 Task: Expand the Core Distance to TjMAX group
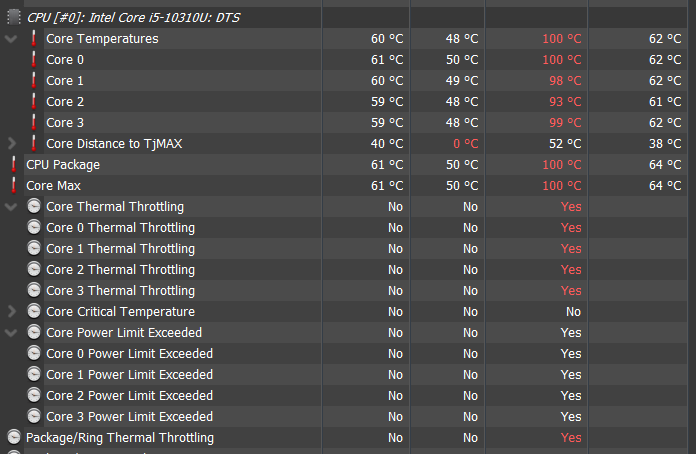coord(12,143)
